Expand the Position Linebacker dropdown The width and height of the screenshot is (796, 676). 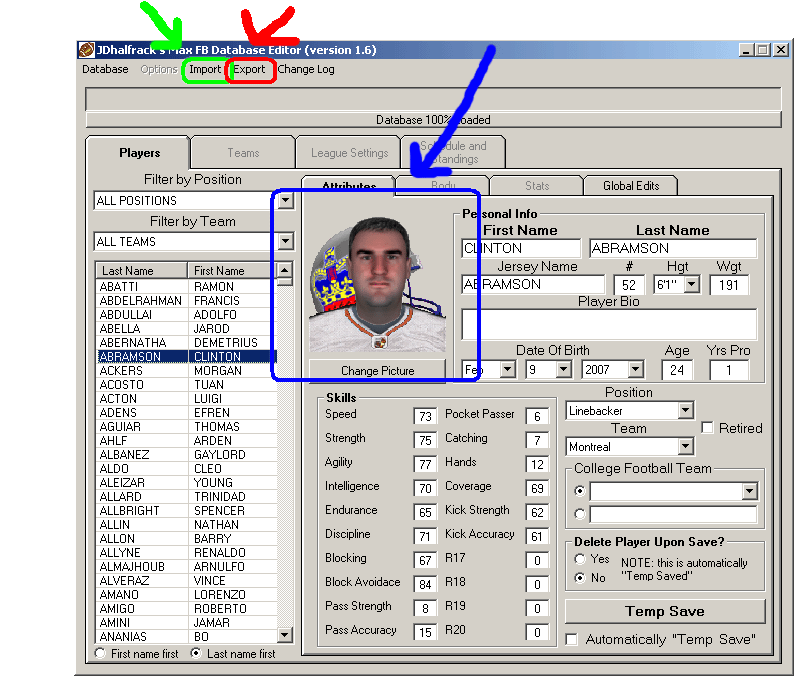pyautogui.click(x=685, y=410)
